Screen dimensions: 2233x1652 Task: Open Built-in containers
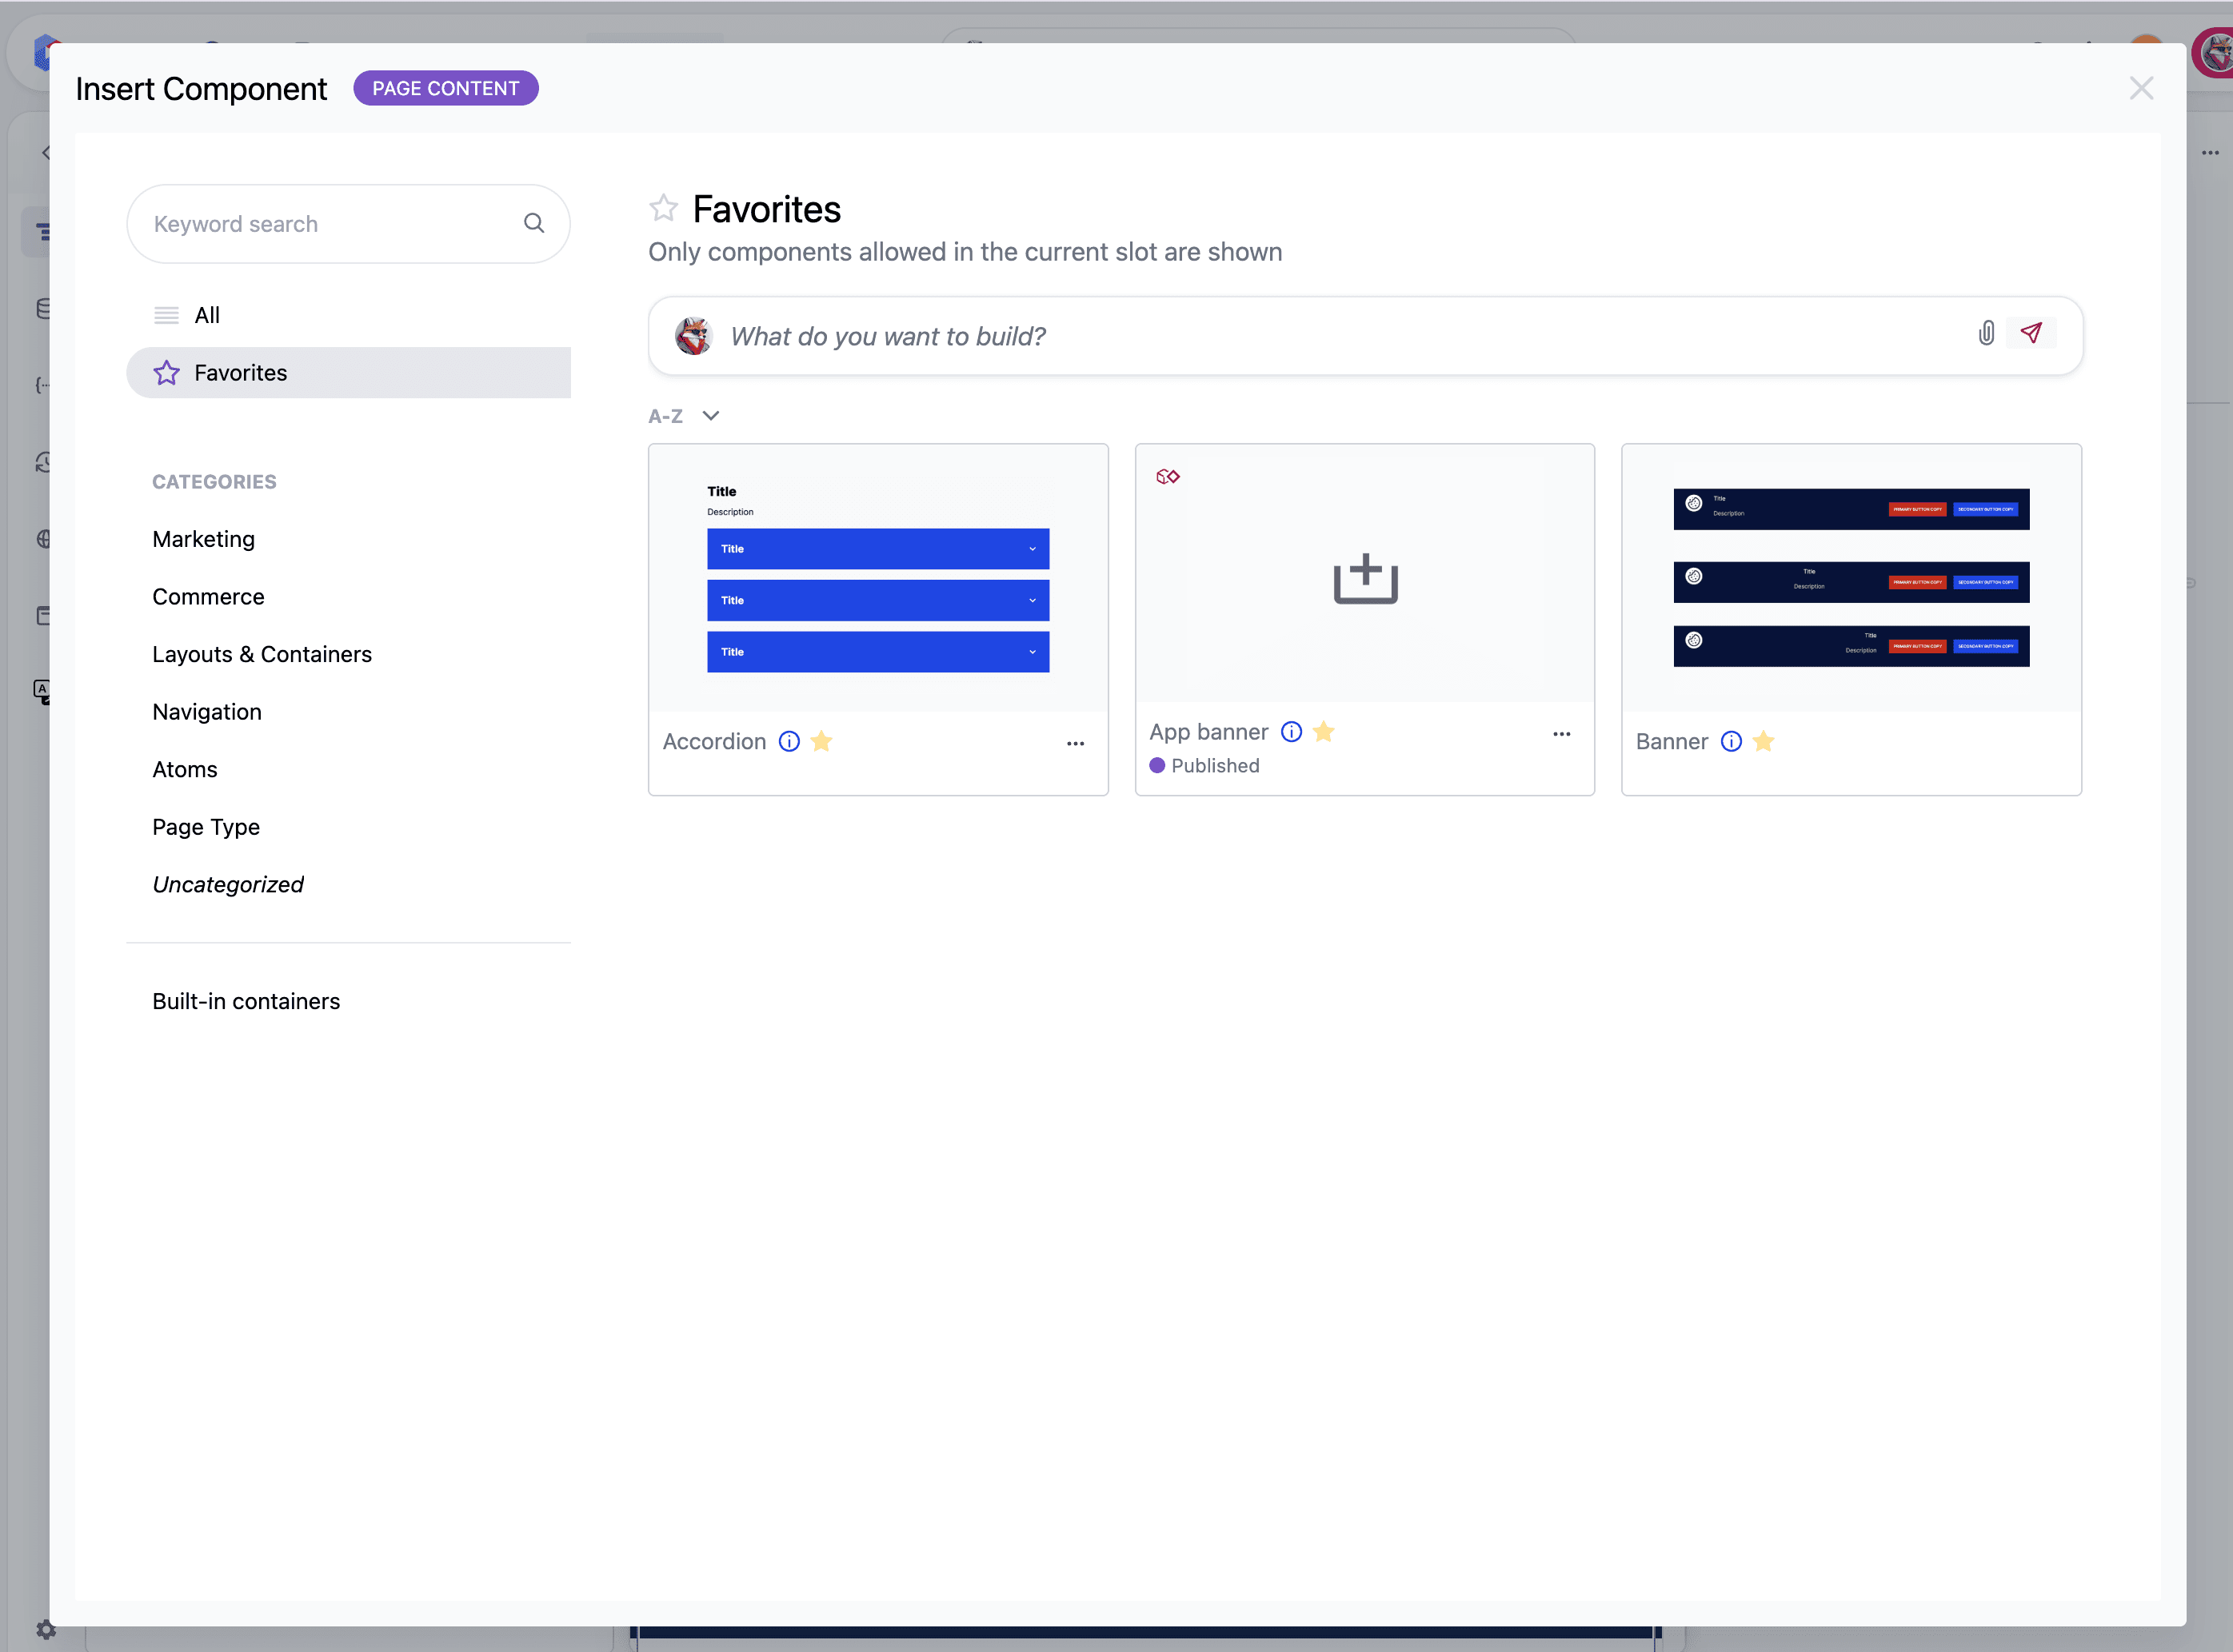click(246, 1001)
